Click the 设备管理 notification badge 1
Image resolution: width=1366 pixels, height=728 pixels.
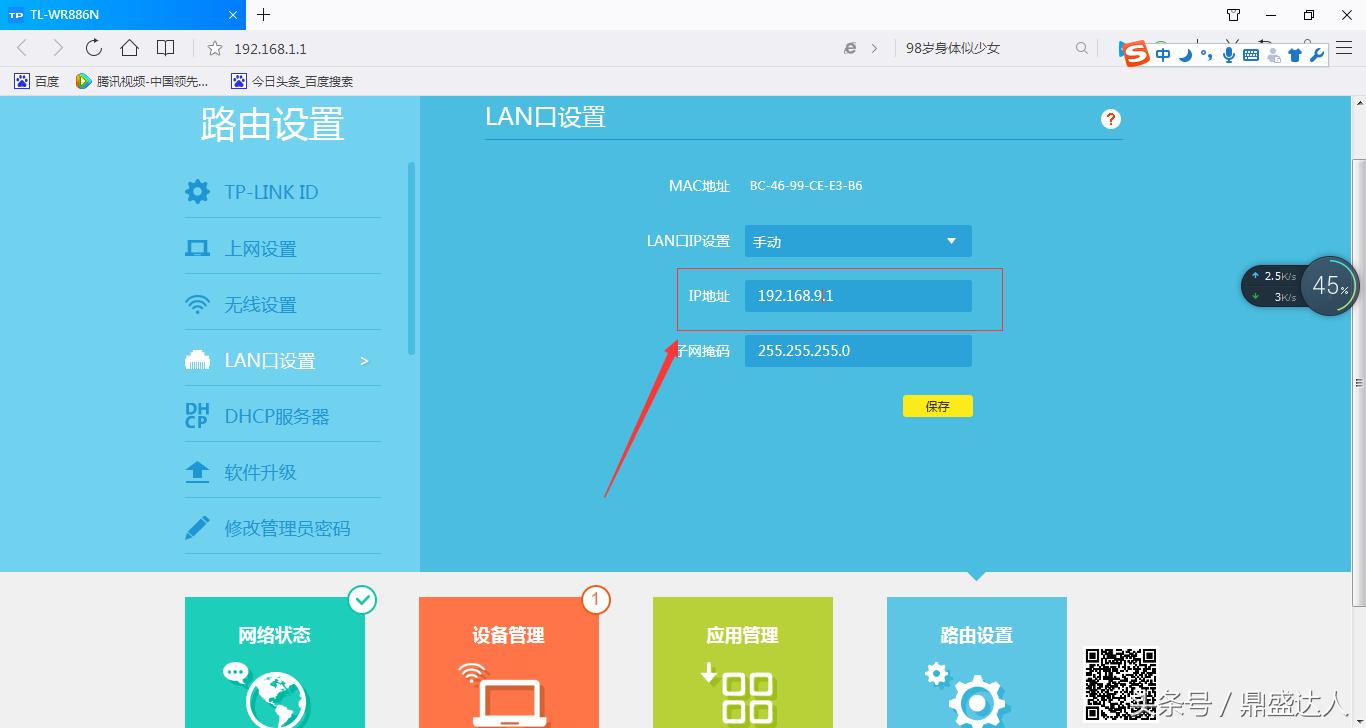(x=595, y=600)
